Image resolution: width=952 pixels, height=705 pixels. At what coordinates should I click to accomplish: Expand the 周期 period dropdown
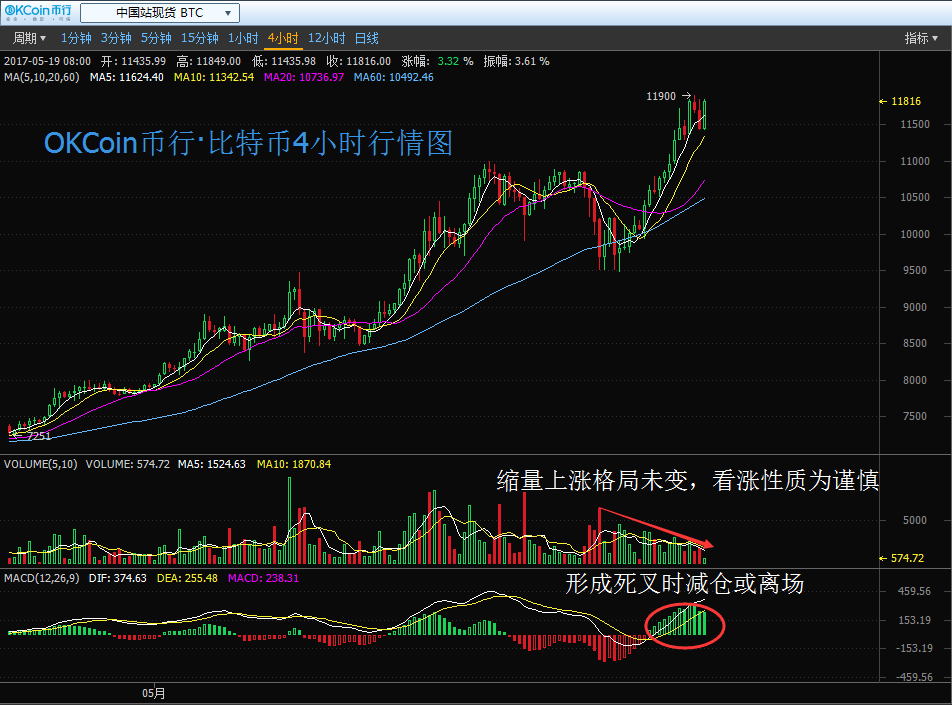(x=29, y=38)
